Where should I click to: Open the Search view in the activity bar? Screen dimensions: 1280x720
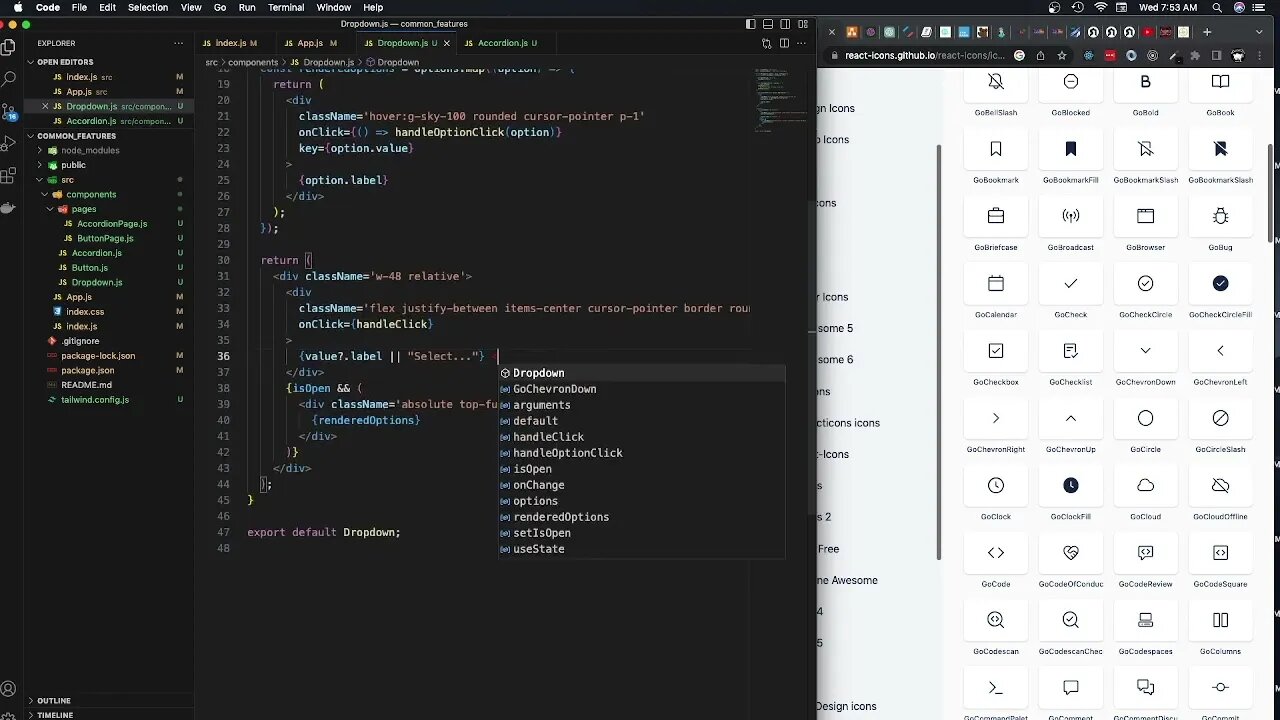pyautogui.click(x=10, y=78)
